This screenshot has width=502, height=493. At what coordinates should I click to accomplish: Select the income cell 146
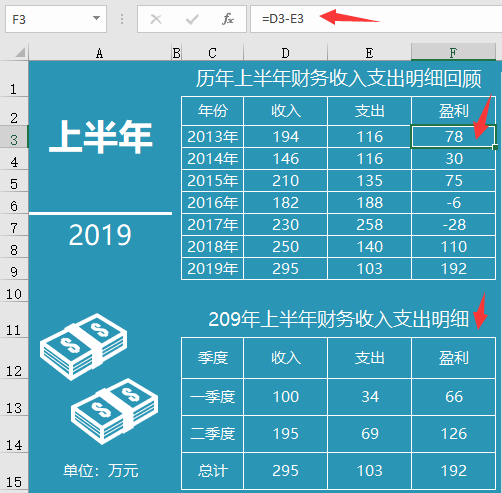pos(286,159)
